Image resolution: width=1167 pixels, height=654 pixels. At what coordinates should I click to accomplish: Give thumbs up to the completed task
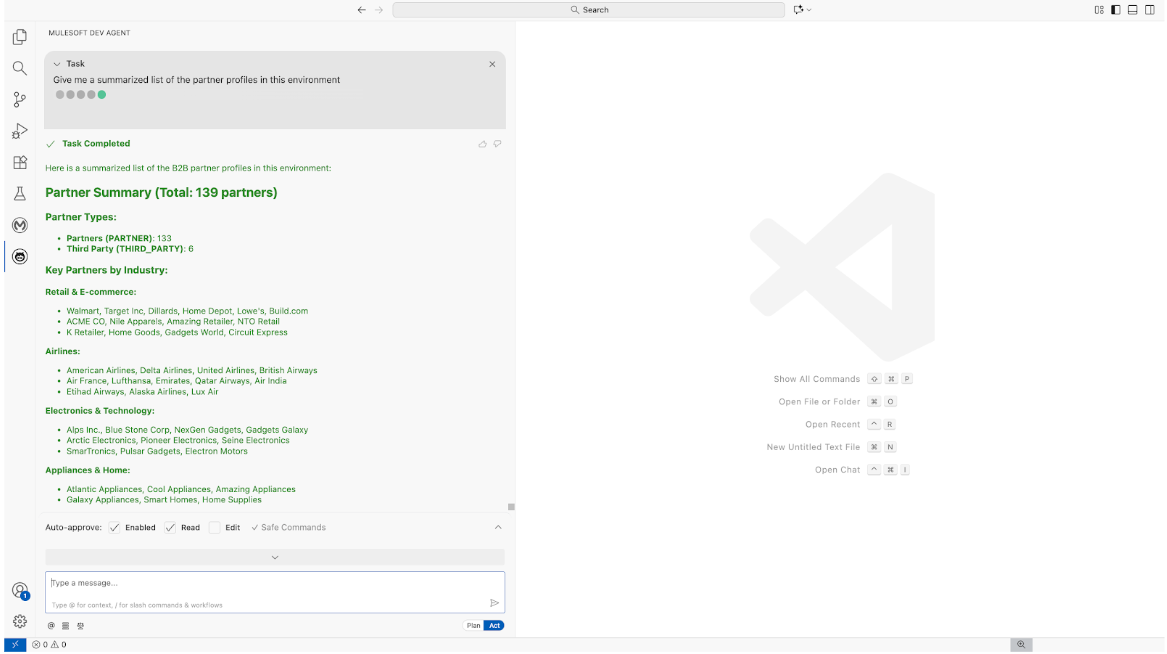pyautogui.click(x=483, y=144)
